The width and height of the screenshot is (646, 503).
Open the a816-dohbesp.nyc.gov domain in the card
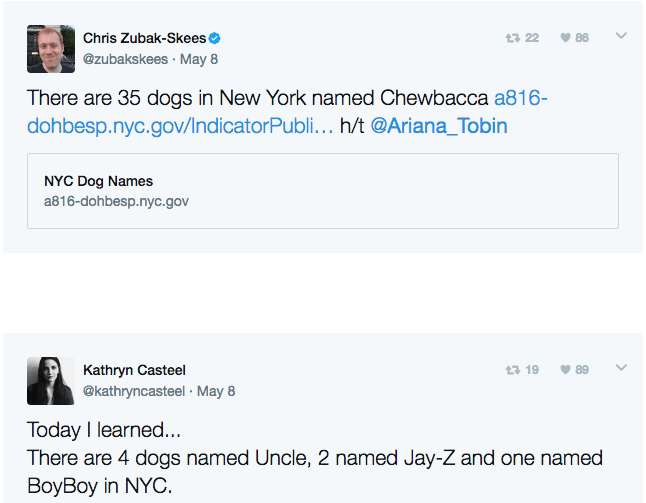coord(116,201)
